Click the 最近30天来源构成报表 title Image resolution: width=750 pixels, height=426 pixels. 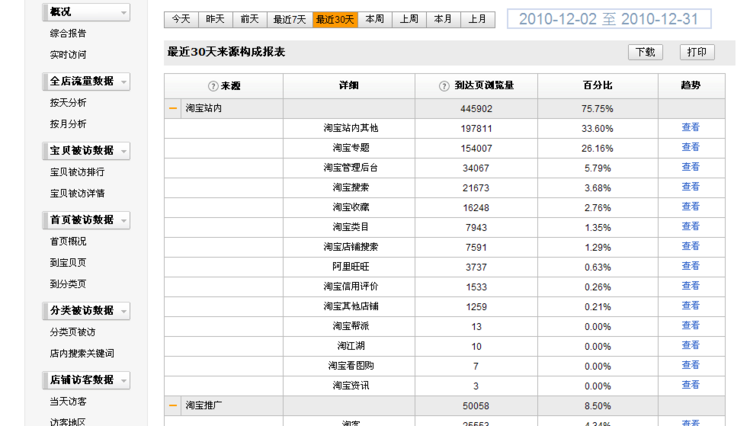pyautogui.click(x=226, y=52)
